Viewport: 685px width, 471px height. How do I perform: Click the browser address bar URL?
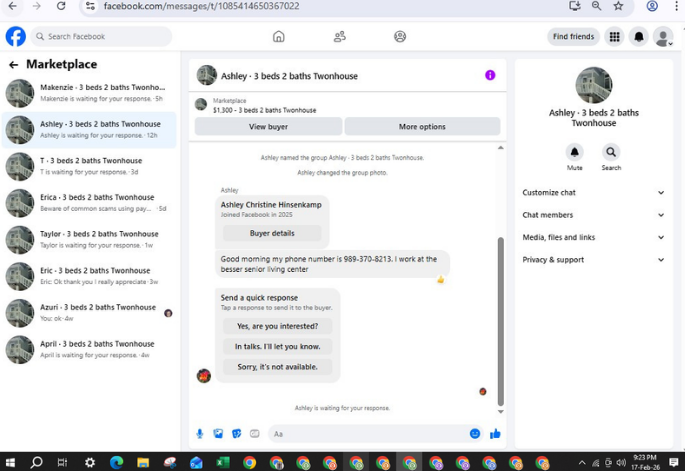201,6
